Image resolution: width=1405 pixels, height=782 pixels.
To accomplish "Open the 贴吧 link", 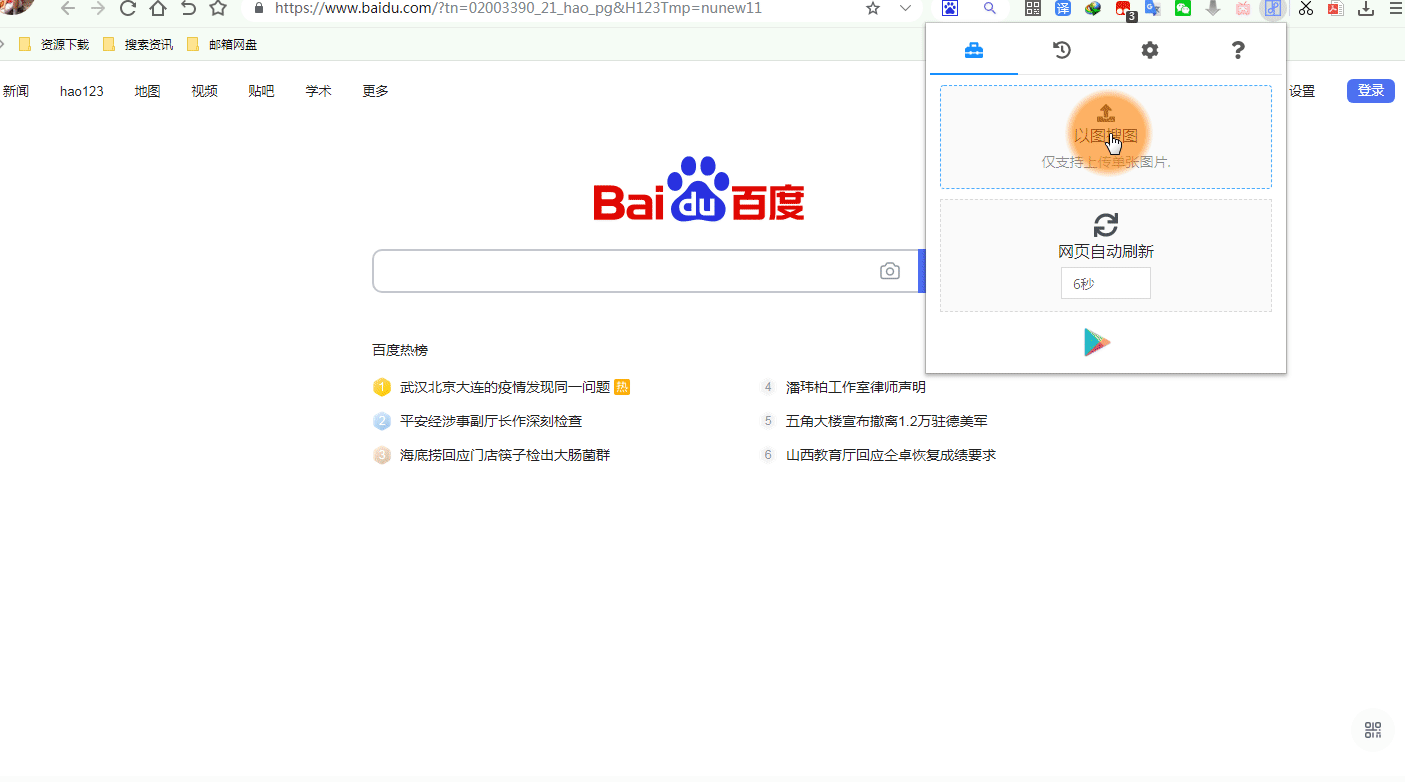I will (x=262, y=91).
